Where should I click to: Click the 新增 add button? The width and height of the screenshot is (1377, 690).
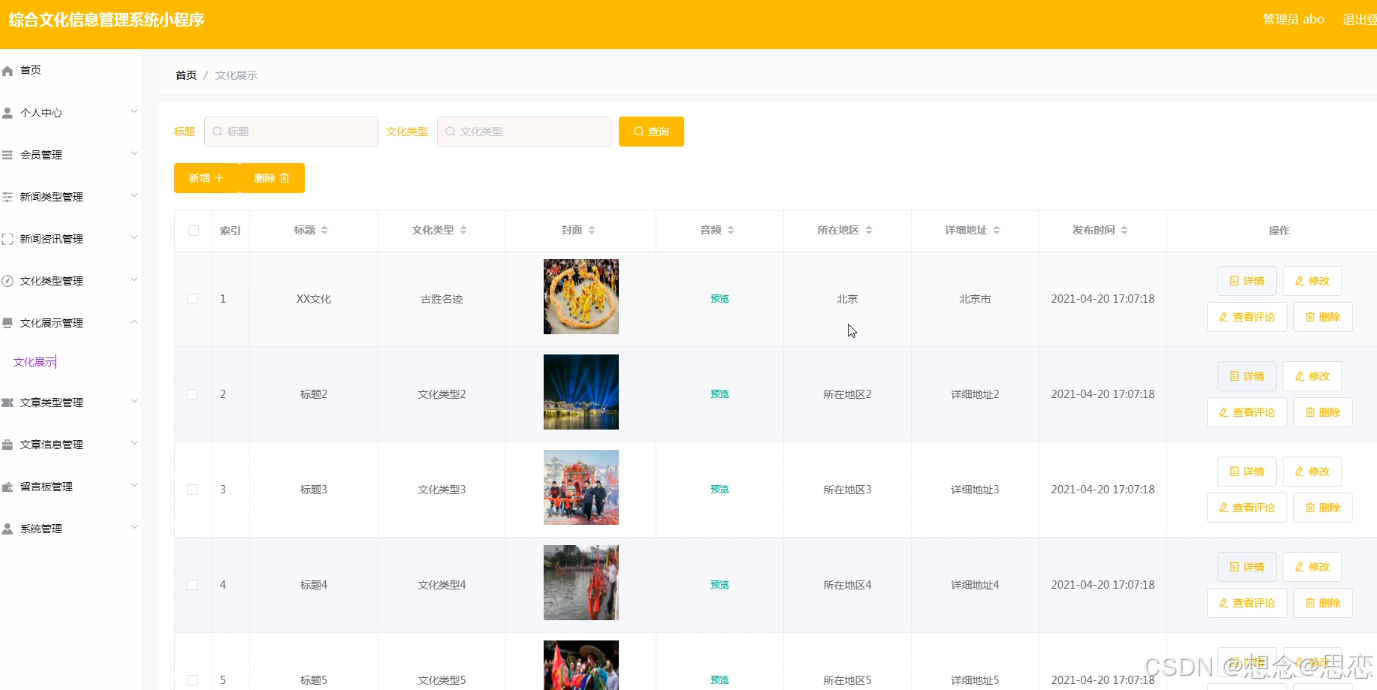pos(206,178)
